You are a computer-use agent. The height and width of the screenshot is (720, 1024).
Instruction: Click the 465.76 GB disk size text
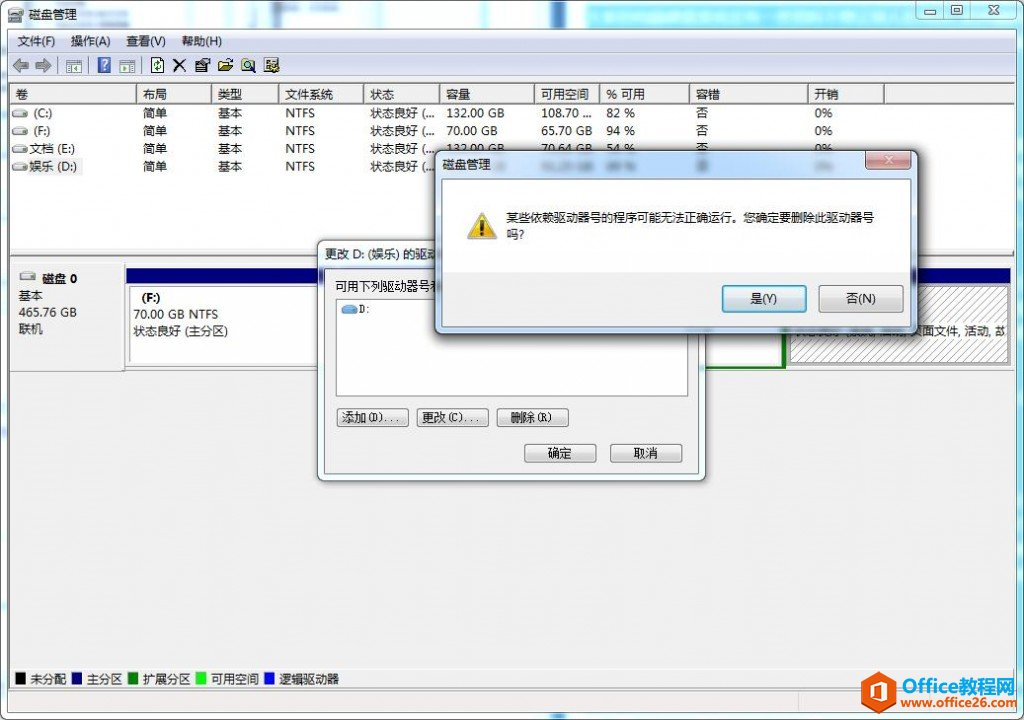tap(48, 312)
